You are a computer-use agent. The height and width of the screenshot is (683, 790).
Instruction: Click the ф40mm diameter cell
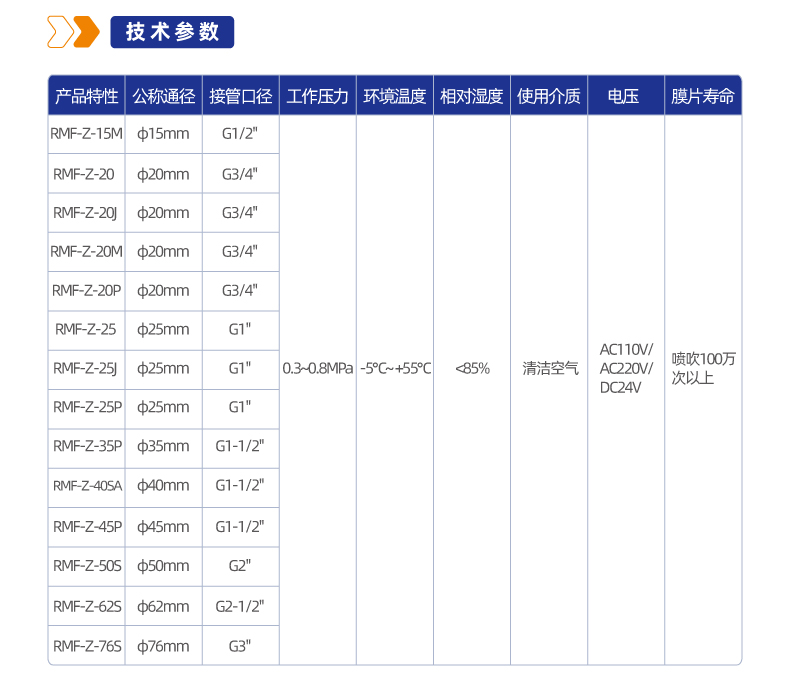[164, 487]
